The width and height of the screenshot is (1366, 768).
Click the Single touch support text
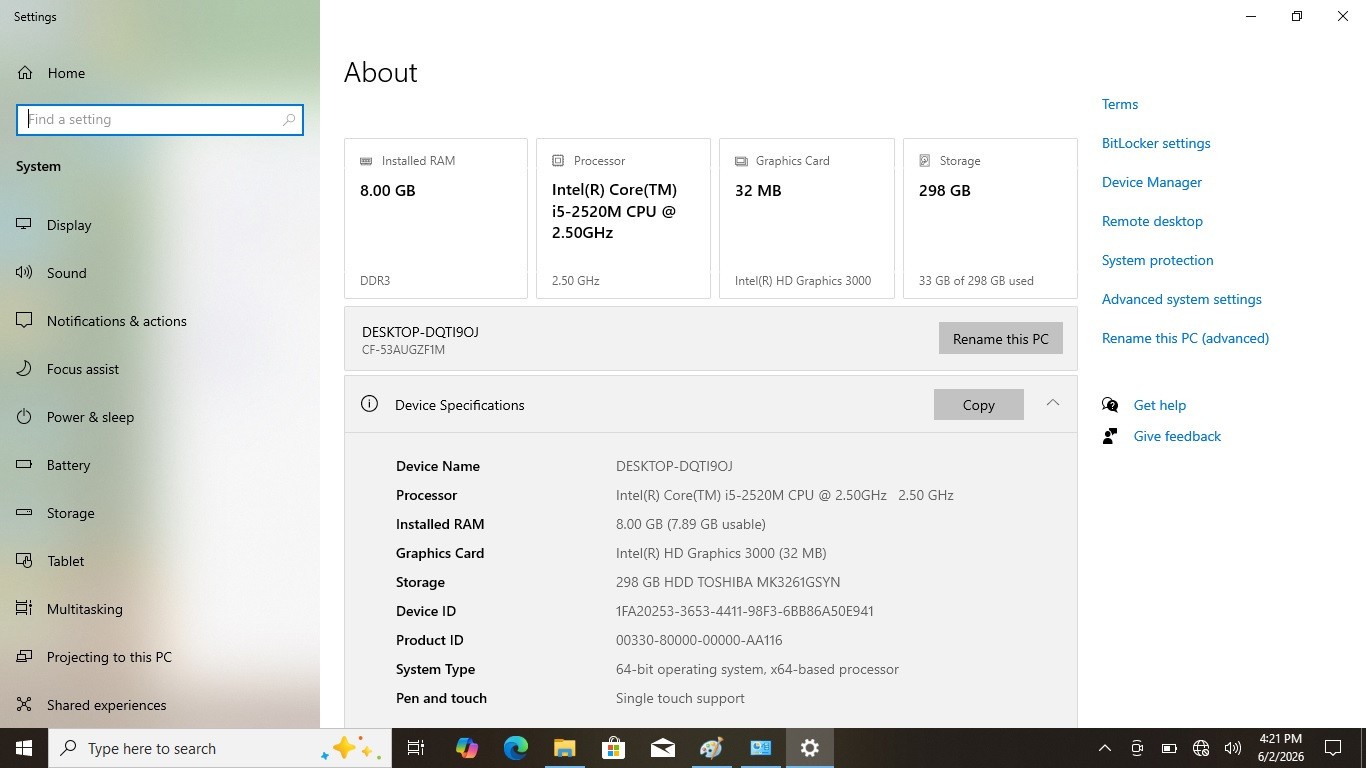click(680, 698)
